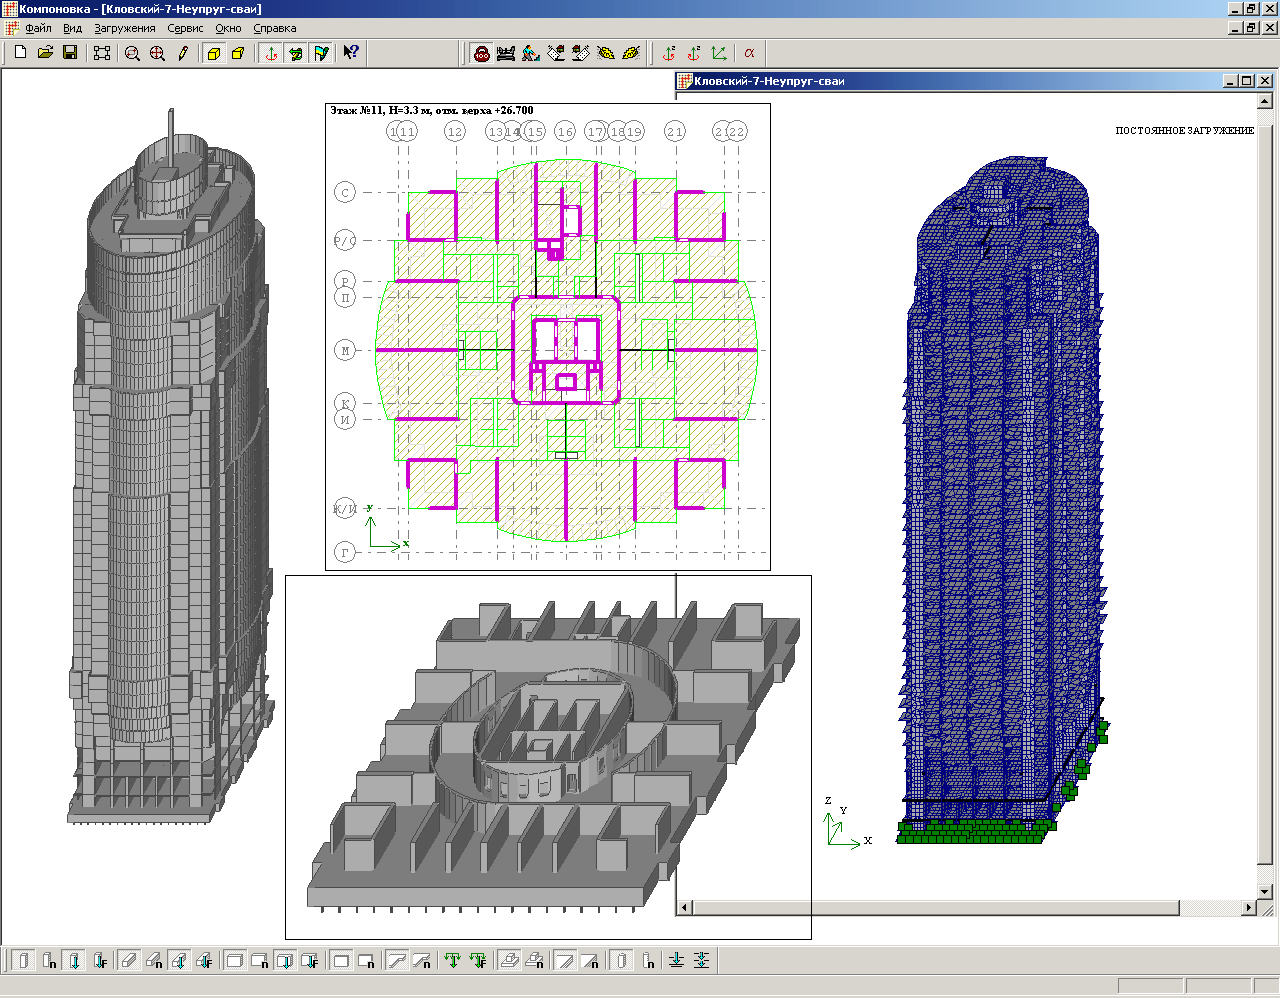The height and width of the screenshot is (998, 1280).
Task: Open the Сервис menu
Action: point(185,28)
